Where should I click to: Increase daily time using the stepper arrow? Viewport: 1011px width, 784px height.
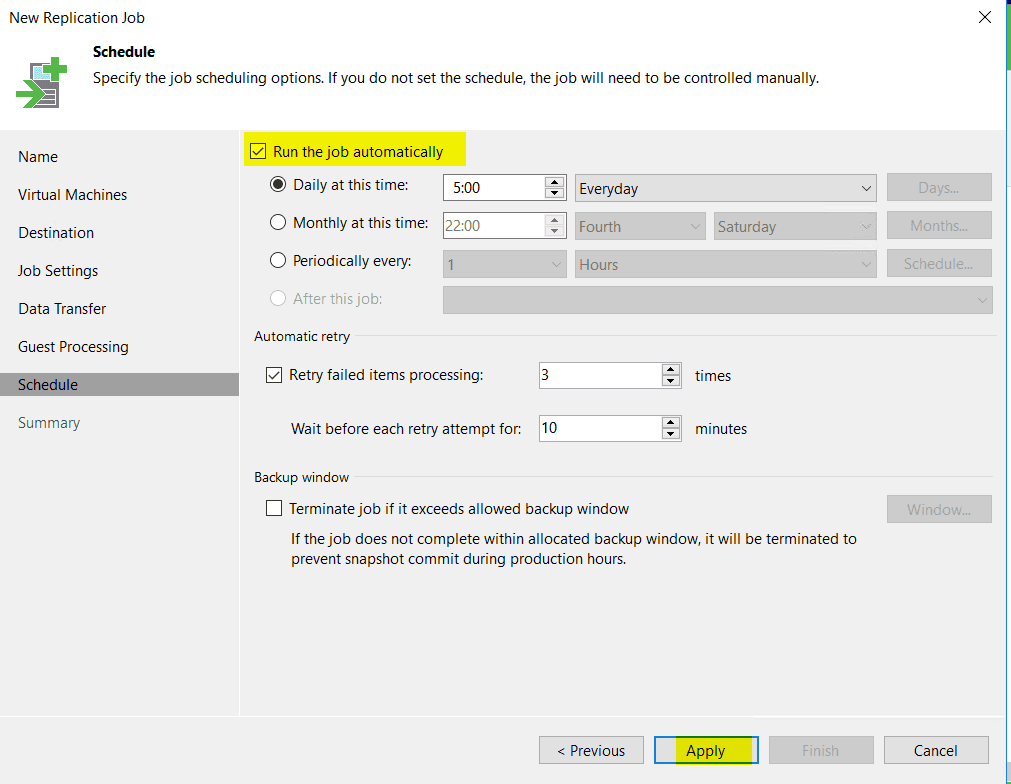554,183
